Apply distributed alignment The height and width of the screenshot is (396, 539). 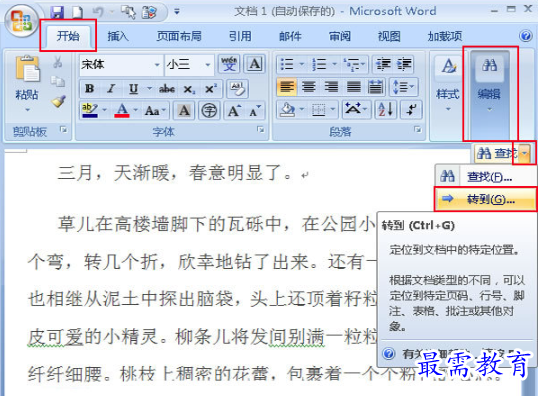click(x=375, y=87)
